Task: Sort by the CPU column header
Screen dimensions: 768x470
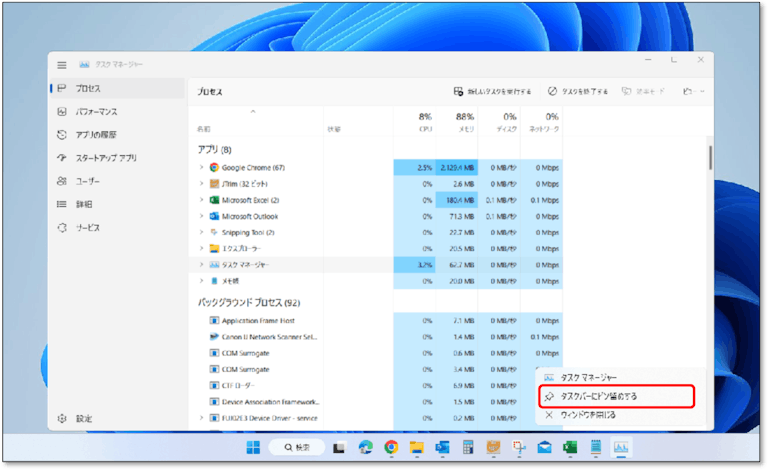Action: click(414, 122)
